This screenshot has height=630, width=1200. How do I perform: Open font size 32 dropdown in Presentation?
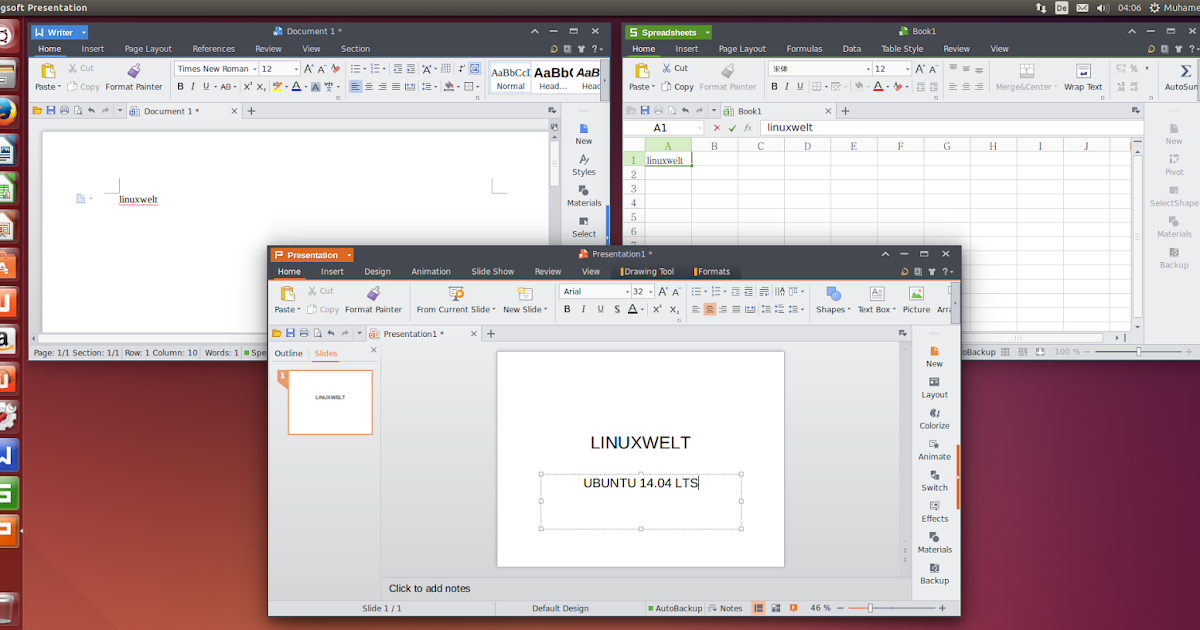650,291
